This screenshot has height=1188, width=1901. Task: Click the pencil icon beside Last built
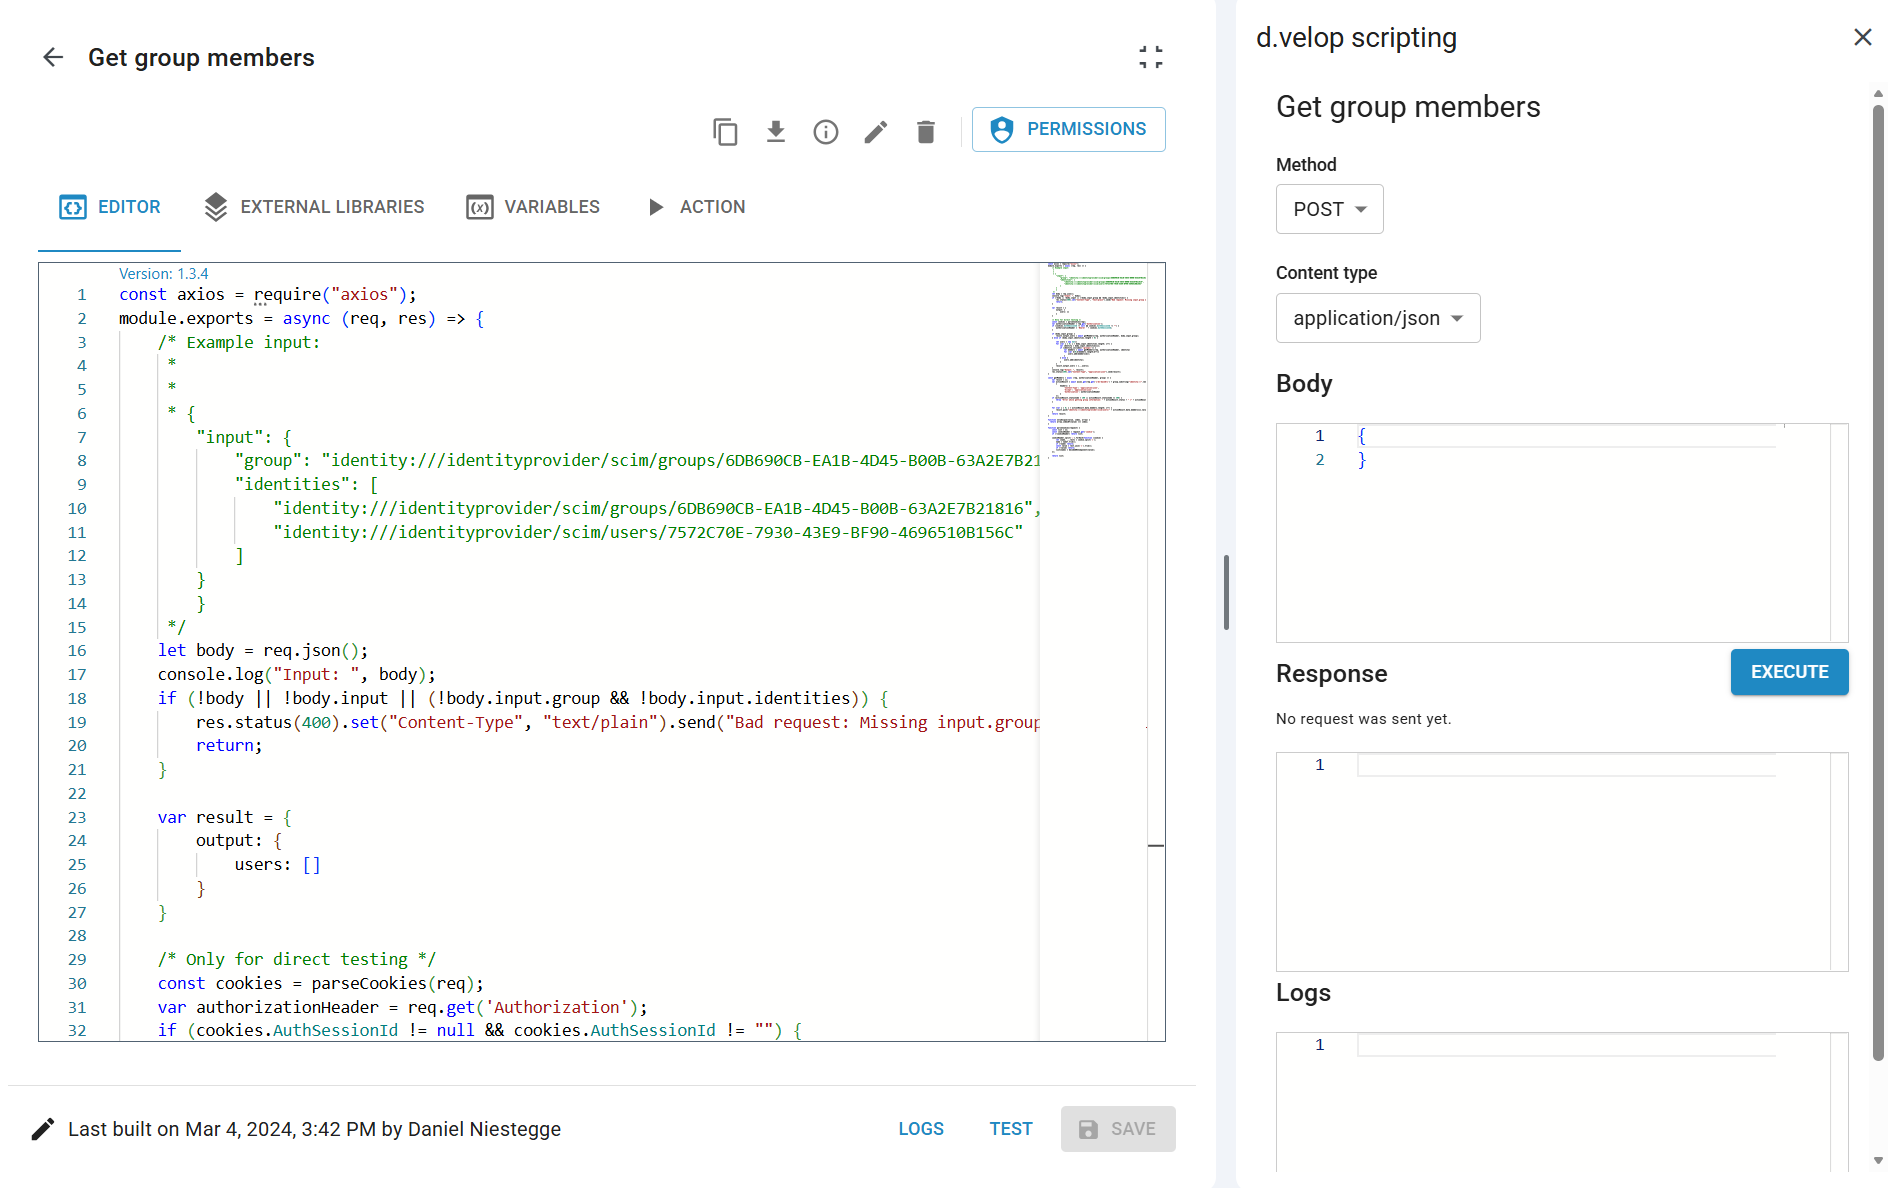pyautogui.click(x=42, y=1129)
